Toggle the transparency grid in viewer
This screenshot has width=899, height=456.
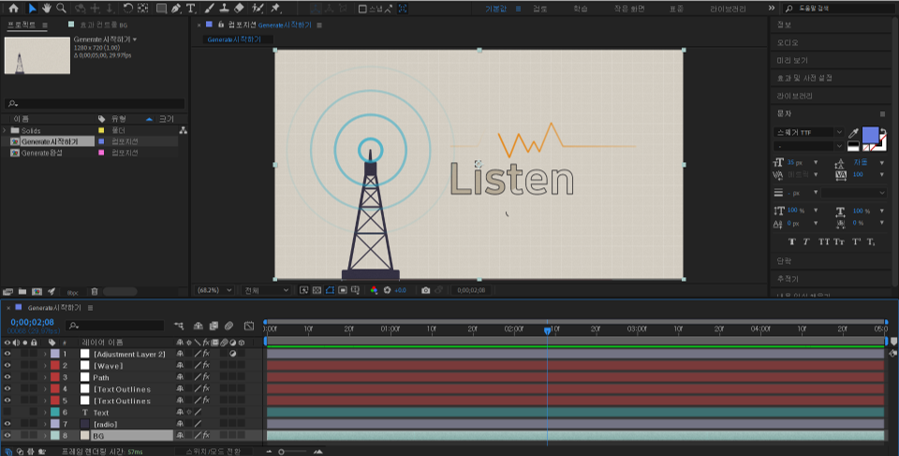[x=317, y=290]
